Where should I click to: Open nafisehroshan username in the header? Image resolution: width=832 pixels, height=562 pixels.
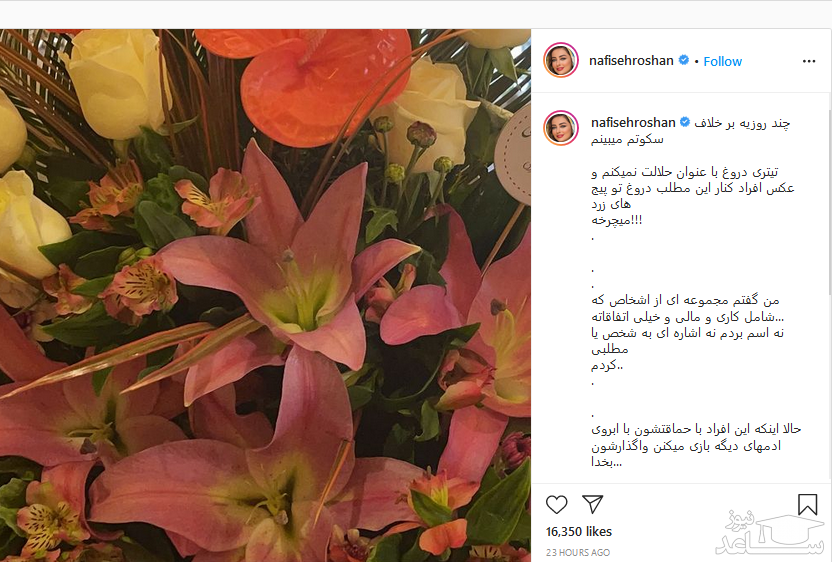(x=631, y=60)
